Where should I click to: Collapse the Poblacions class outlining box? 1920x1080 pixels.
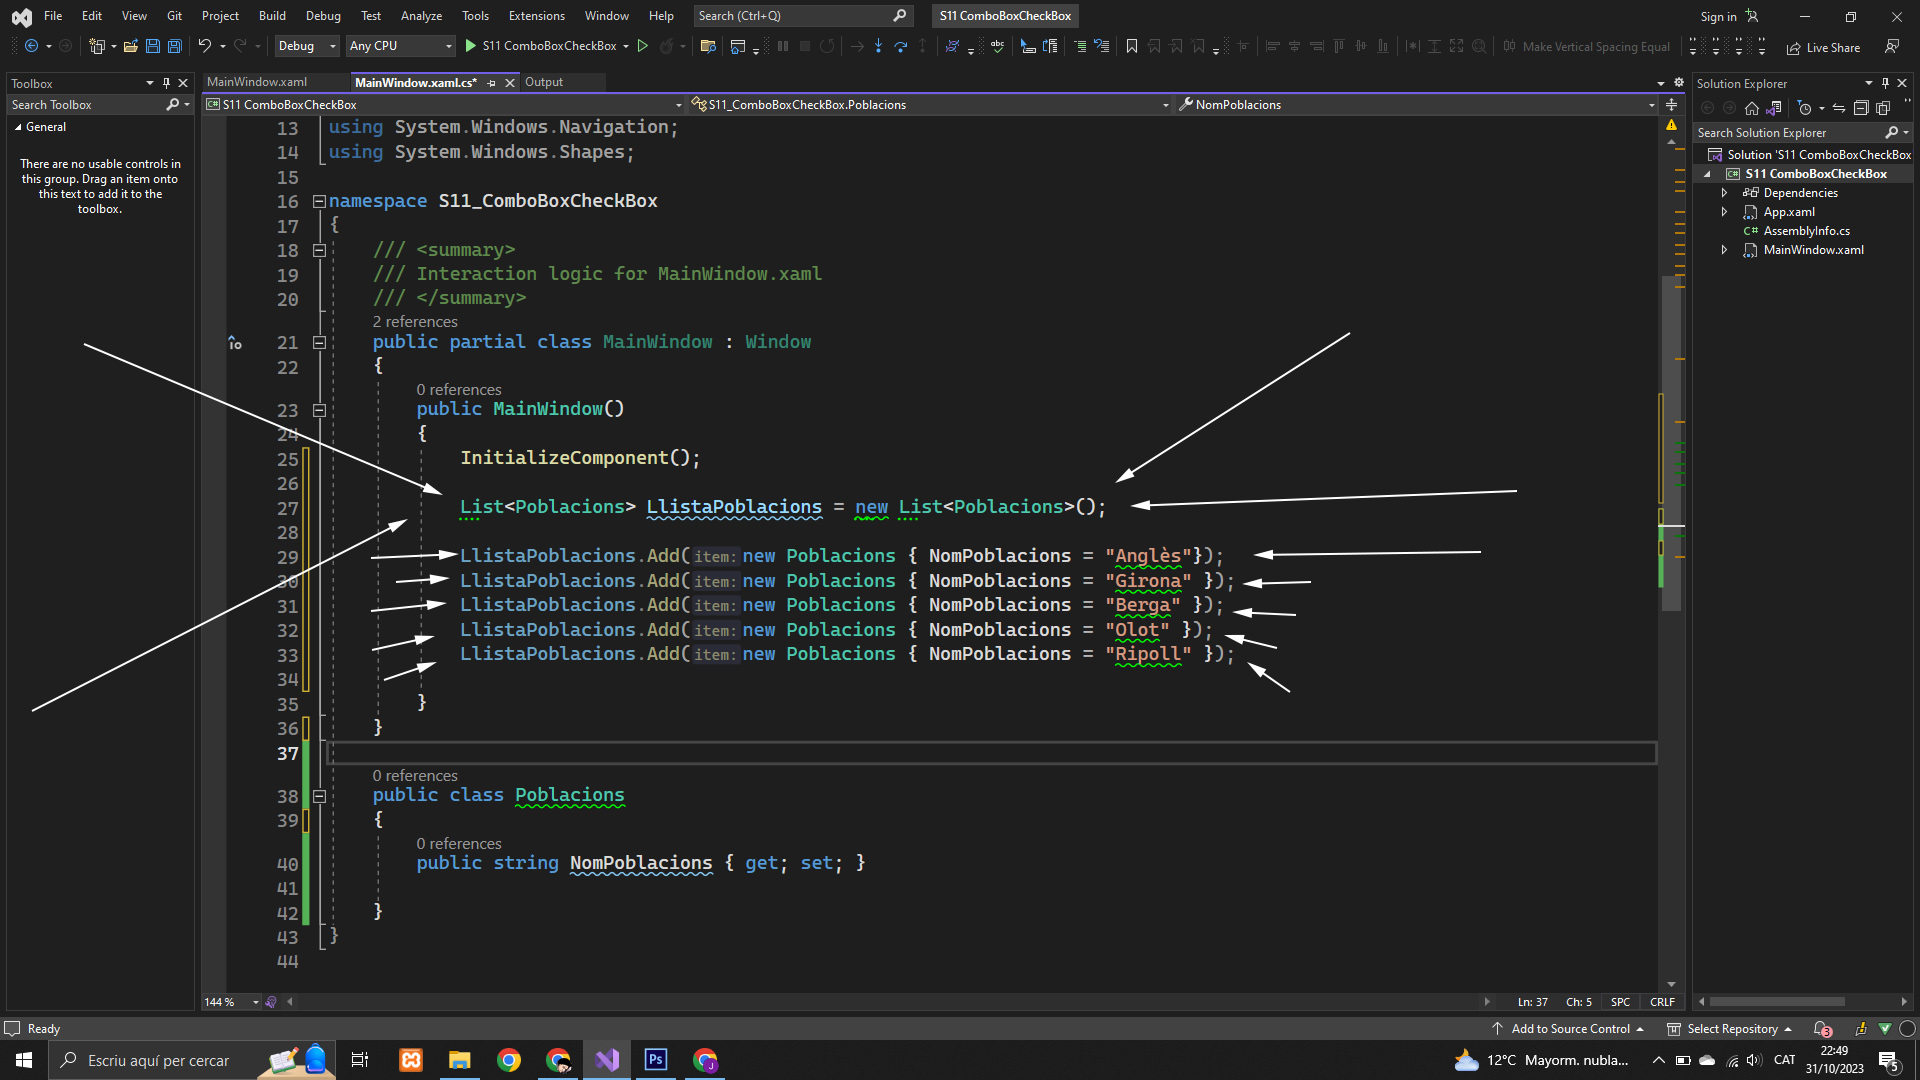[x=319, y=796]
